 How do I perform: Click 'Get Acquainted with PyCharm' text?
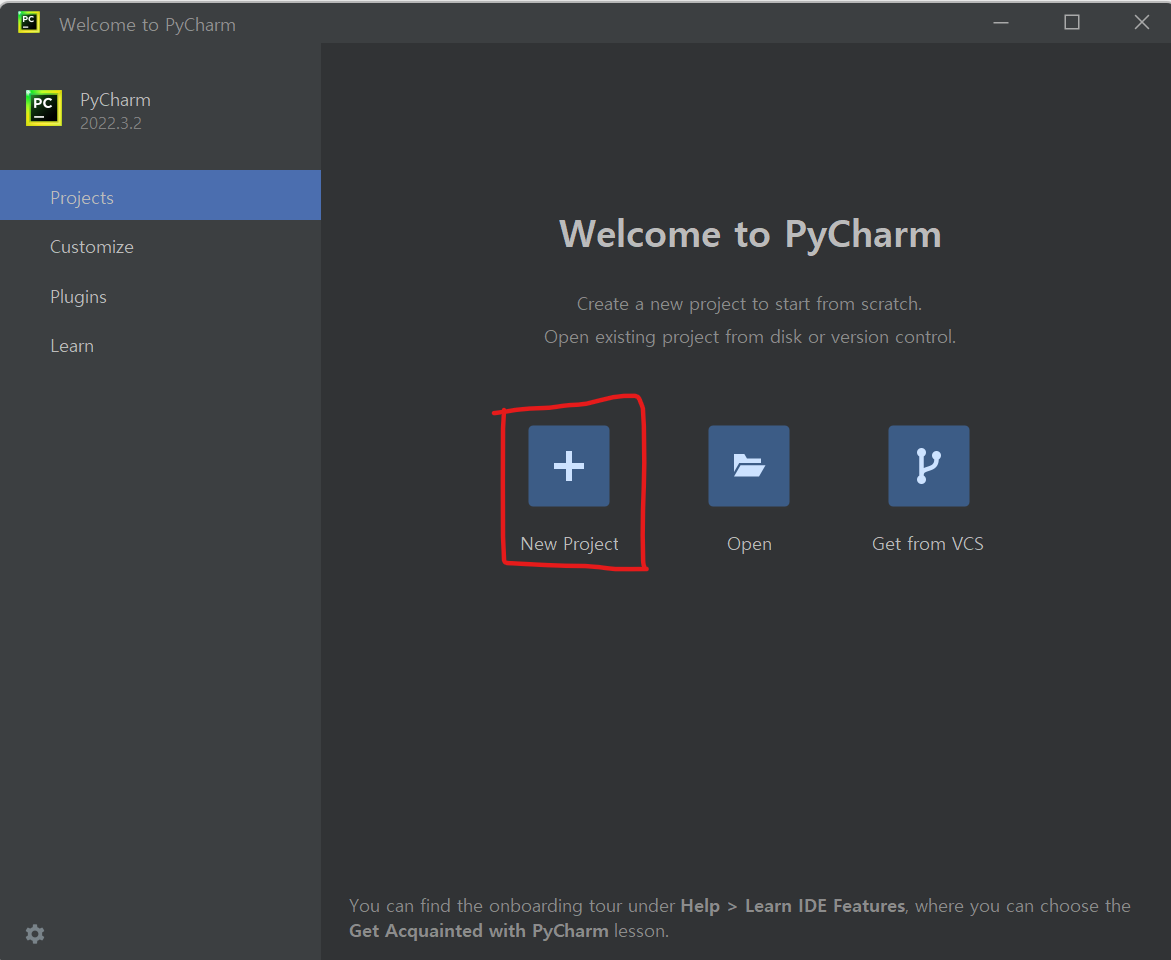tap(479, 931)
